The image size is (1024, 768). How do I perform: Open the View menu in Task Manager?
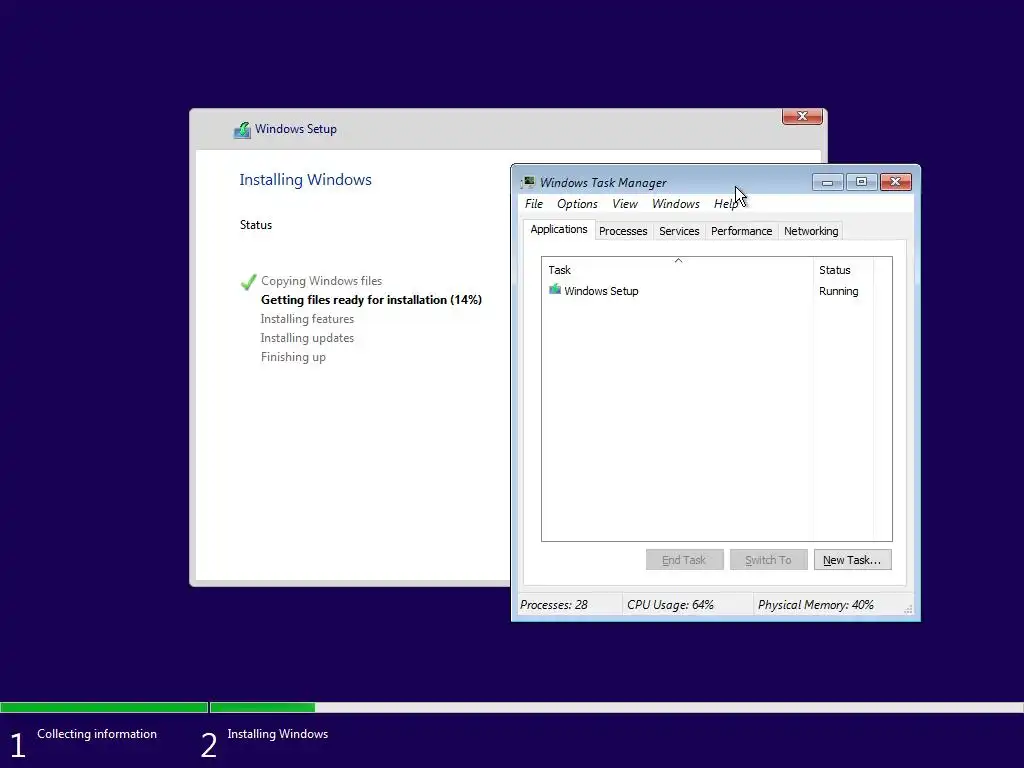pyautogui.click(x=624, y=204)
